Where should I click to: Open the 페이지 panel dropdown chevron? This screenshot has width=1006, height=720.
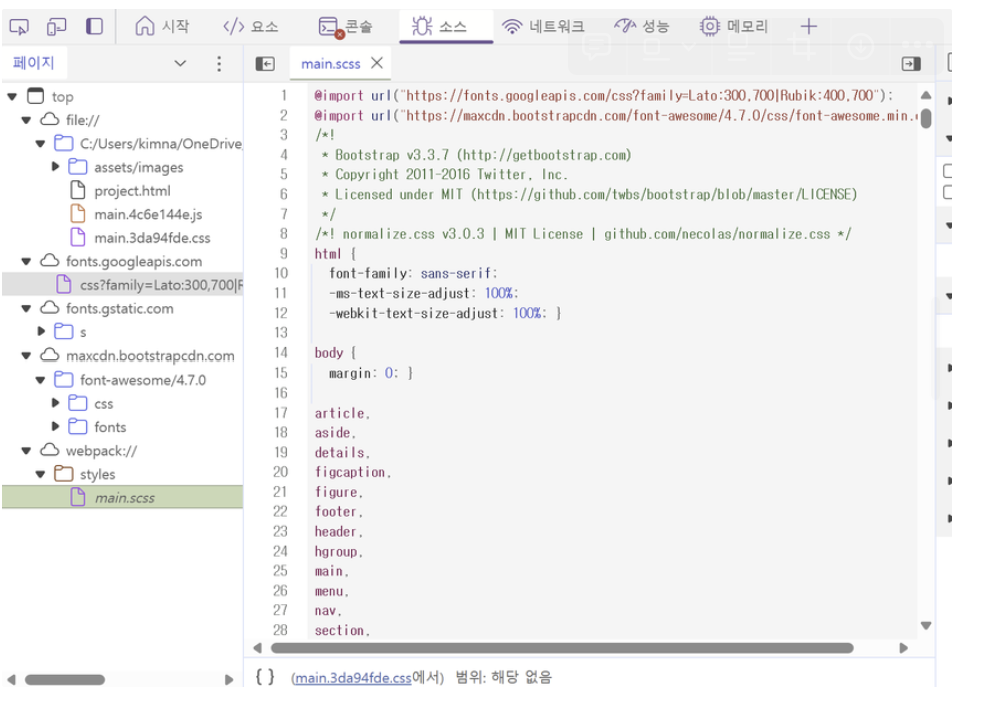click(x=179, y=62)
